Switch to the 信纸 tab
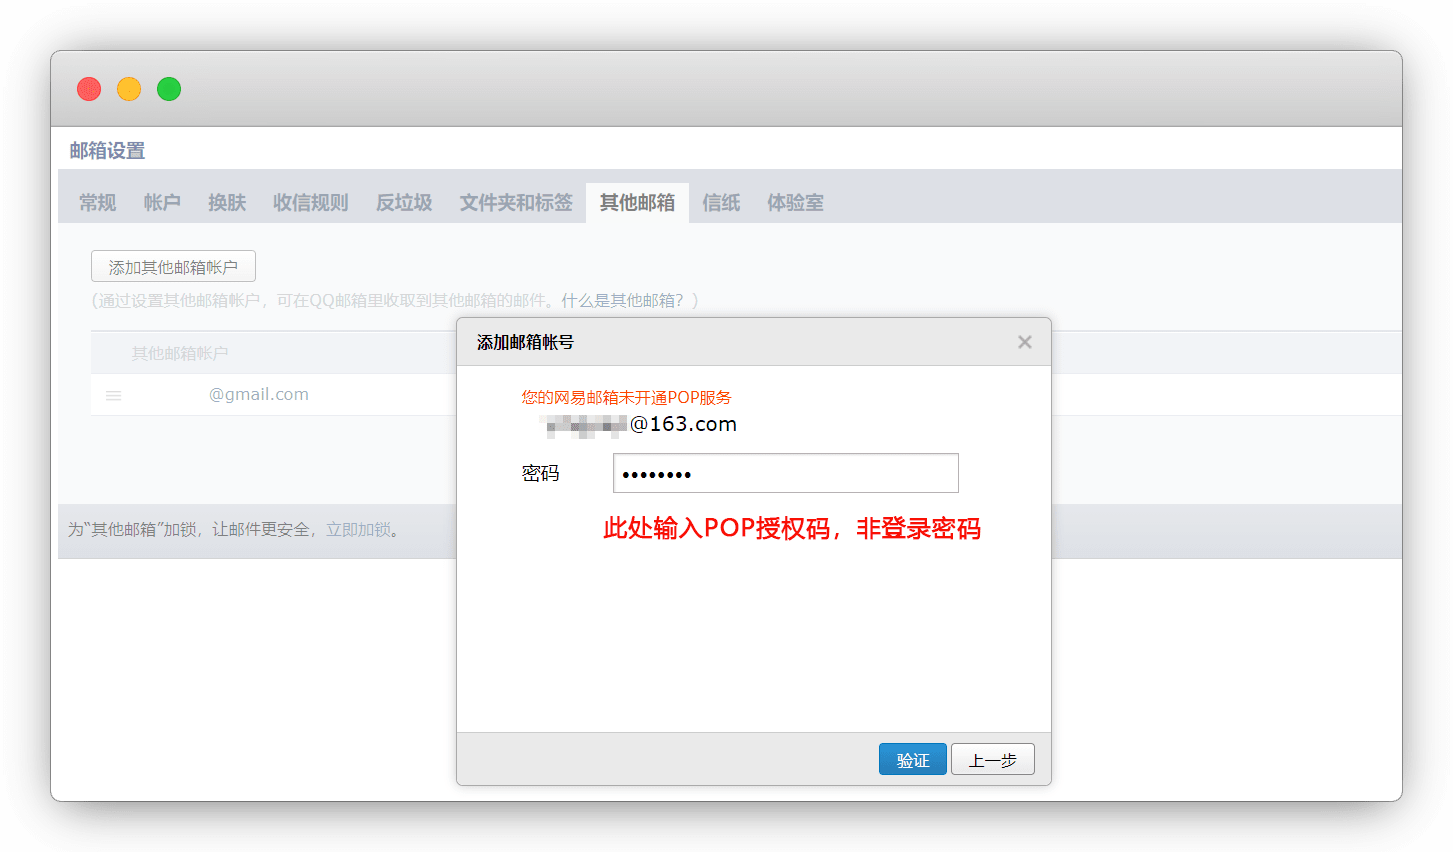The height and width of the screenshot is (852, 1453). [721, 203]
